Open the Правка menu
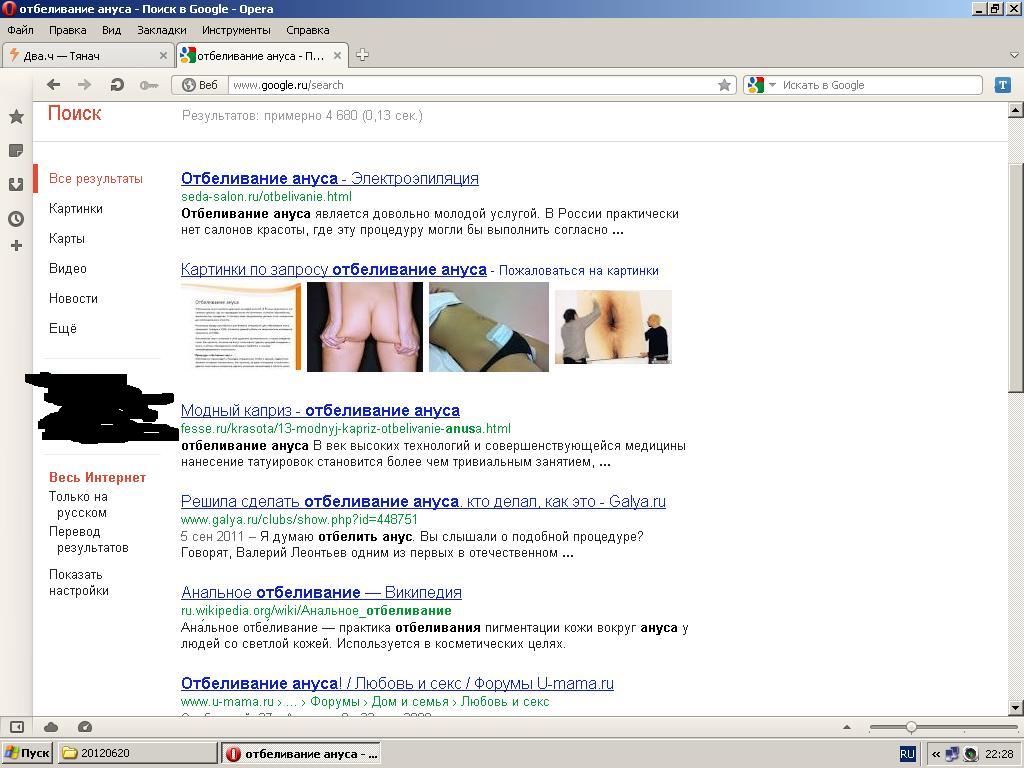The width and height of the screenshot is (1024, 768). [x=67, y=30]
